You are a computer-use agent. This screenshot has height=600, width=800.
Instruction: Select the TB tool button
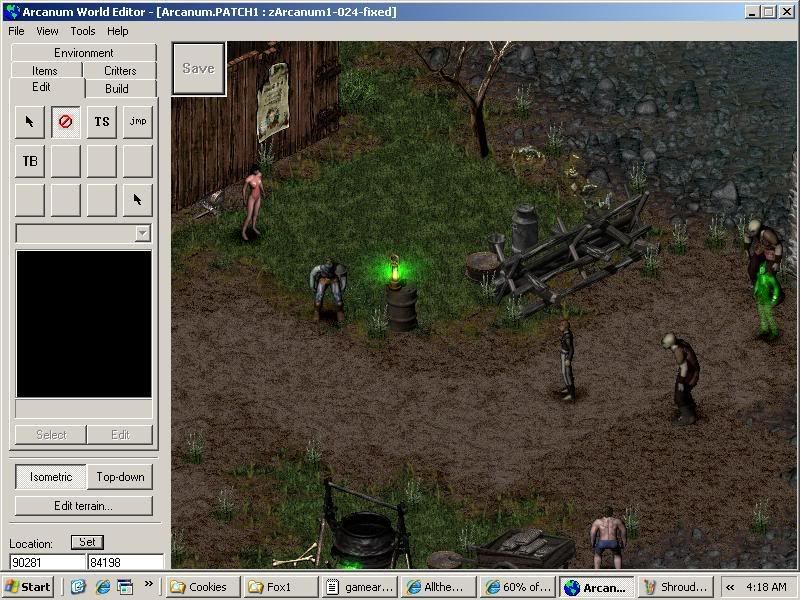(x=30, y=161)
